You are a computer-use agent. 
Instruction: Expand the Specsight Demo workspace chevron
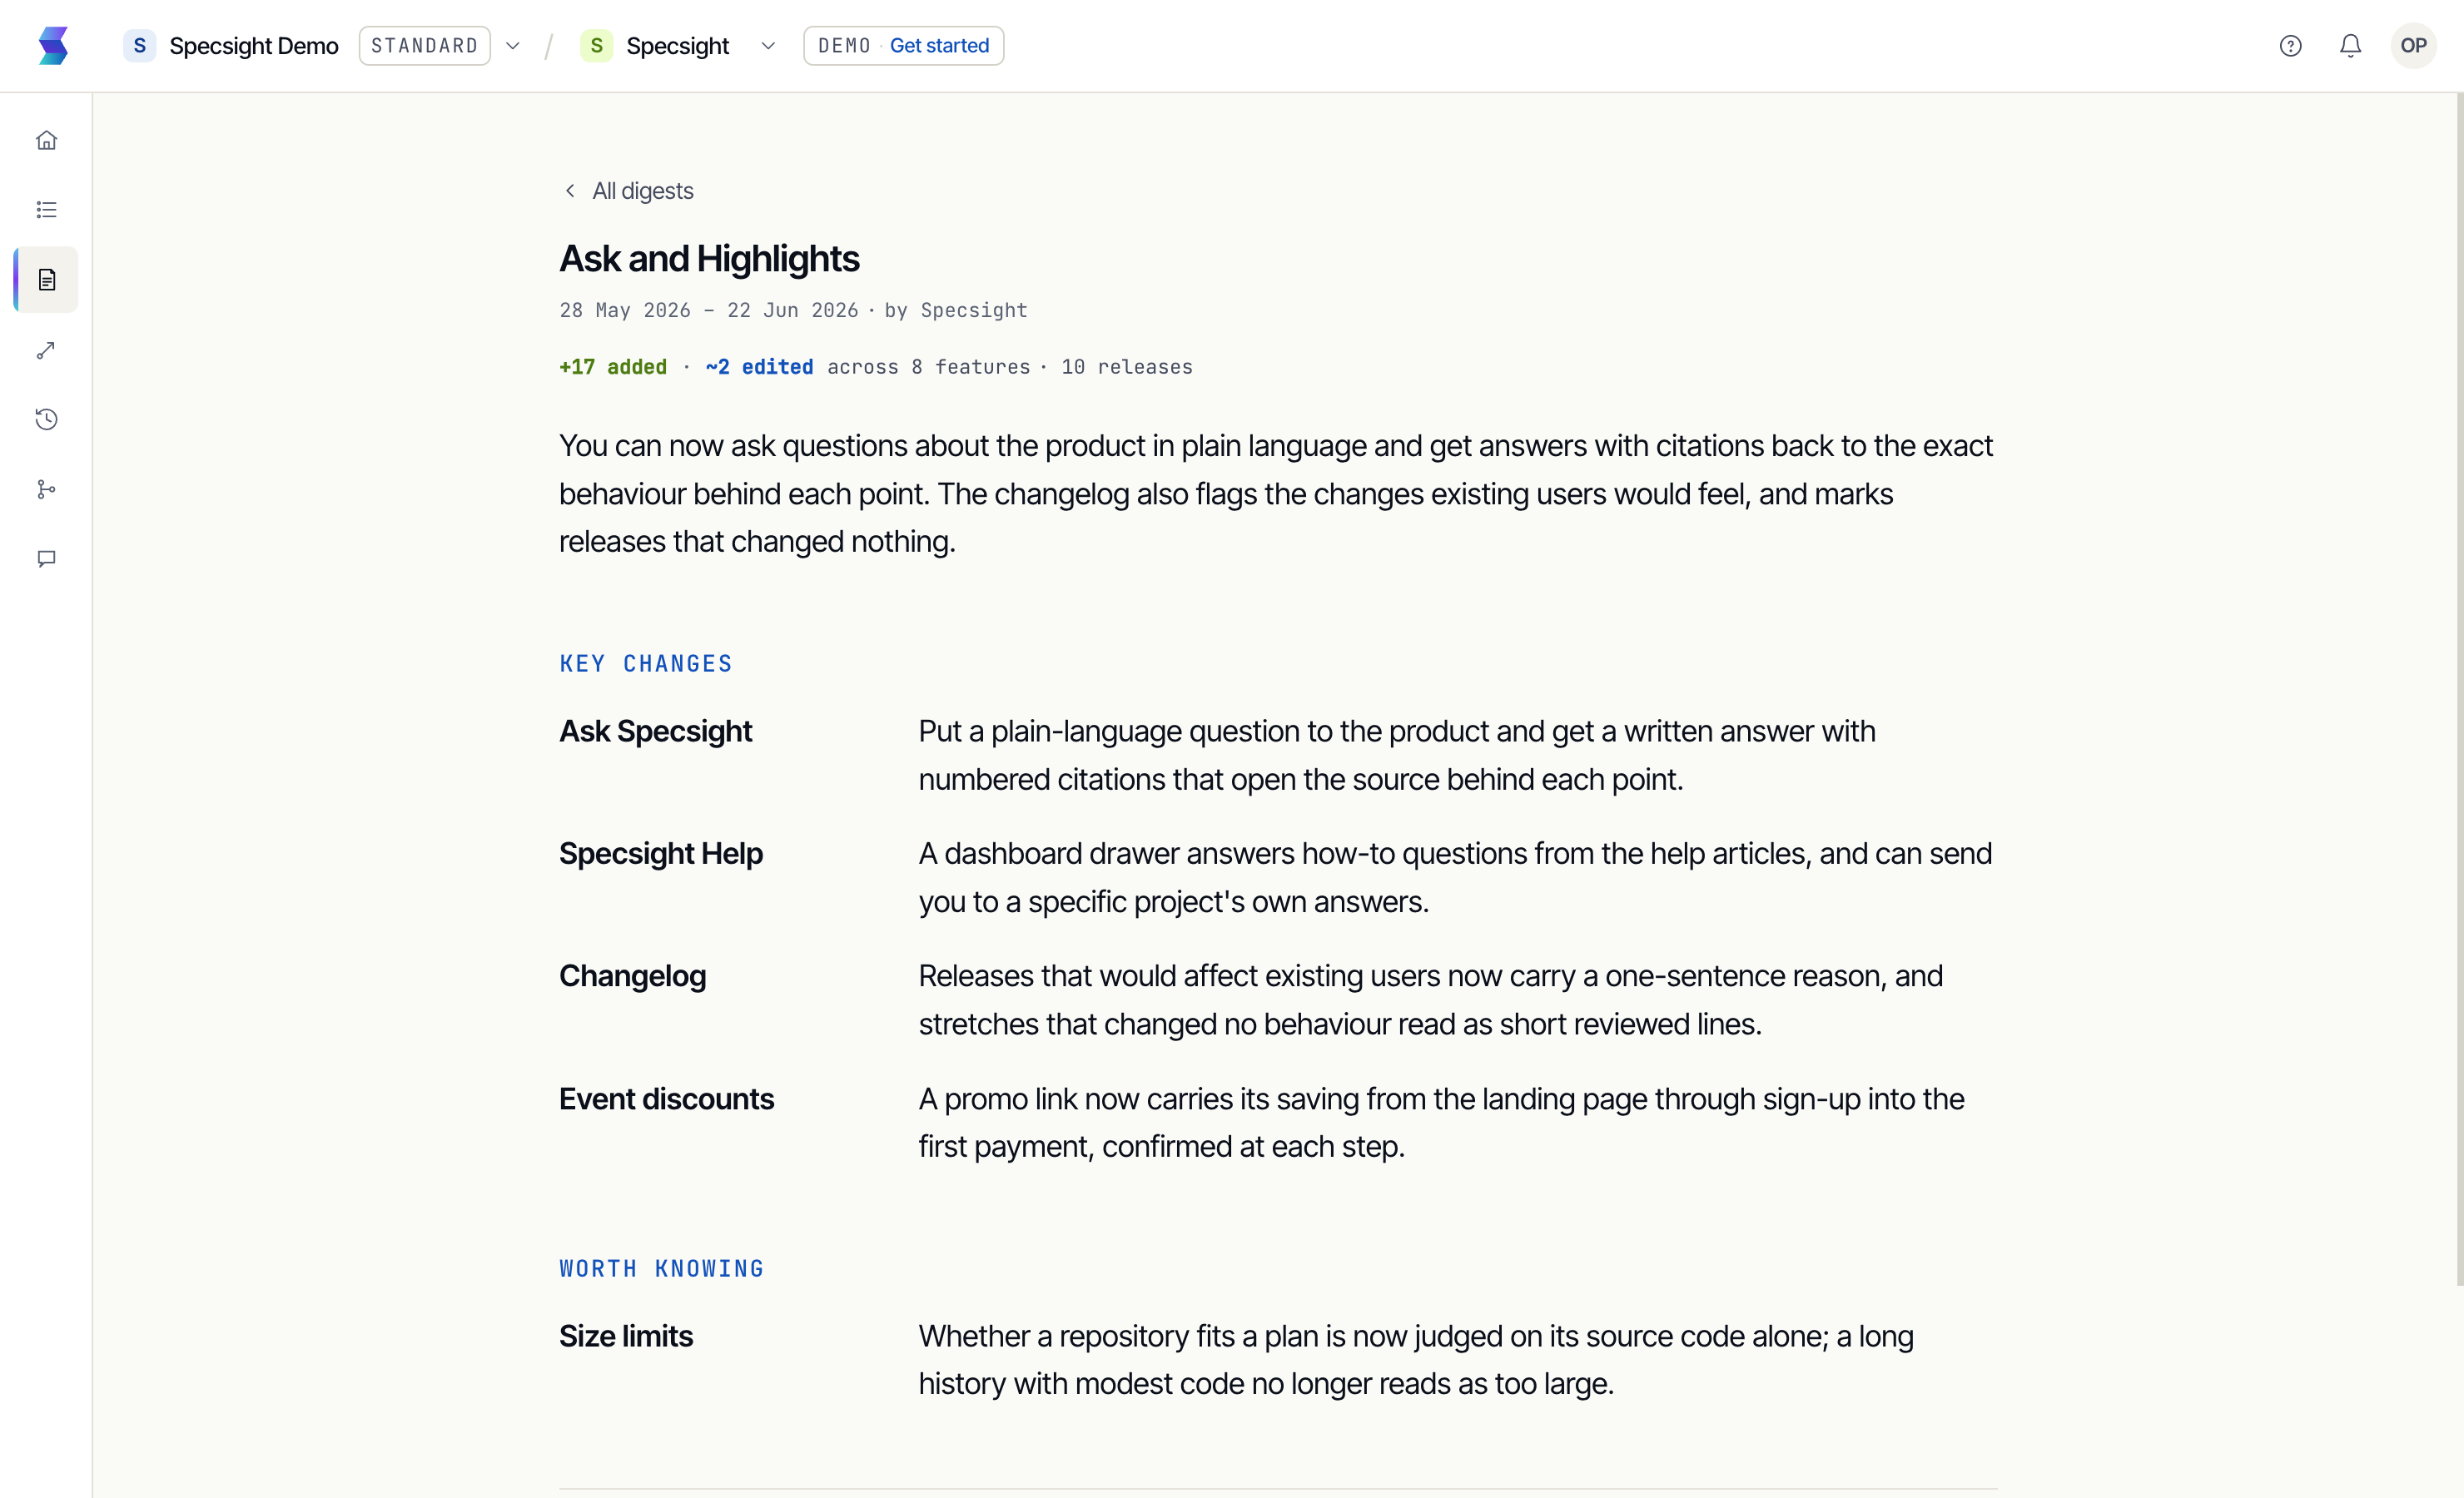point(513,46)
